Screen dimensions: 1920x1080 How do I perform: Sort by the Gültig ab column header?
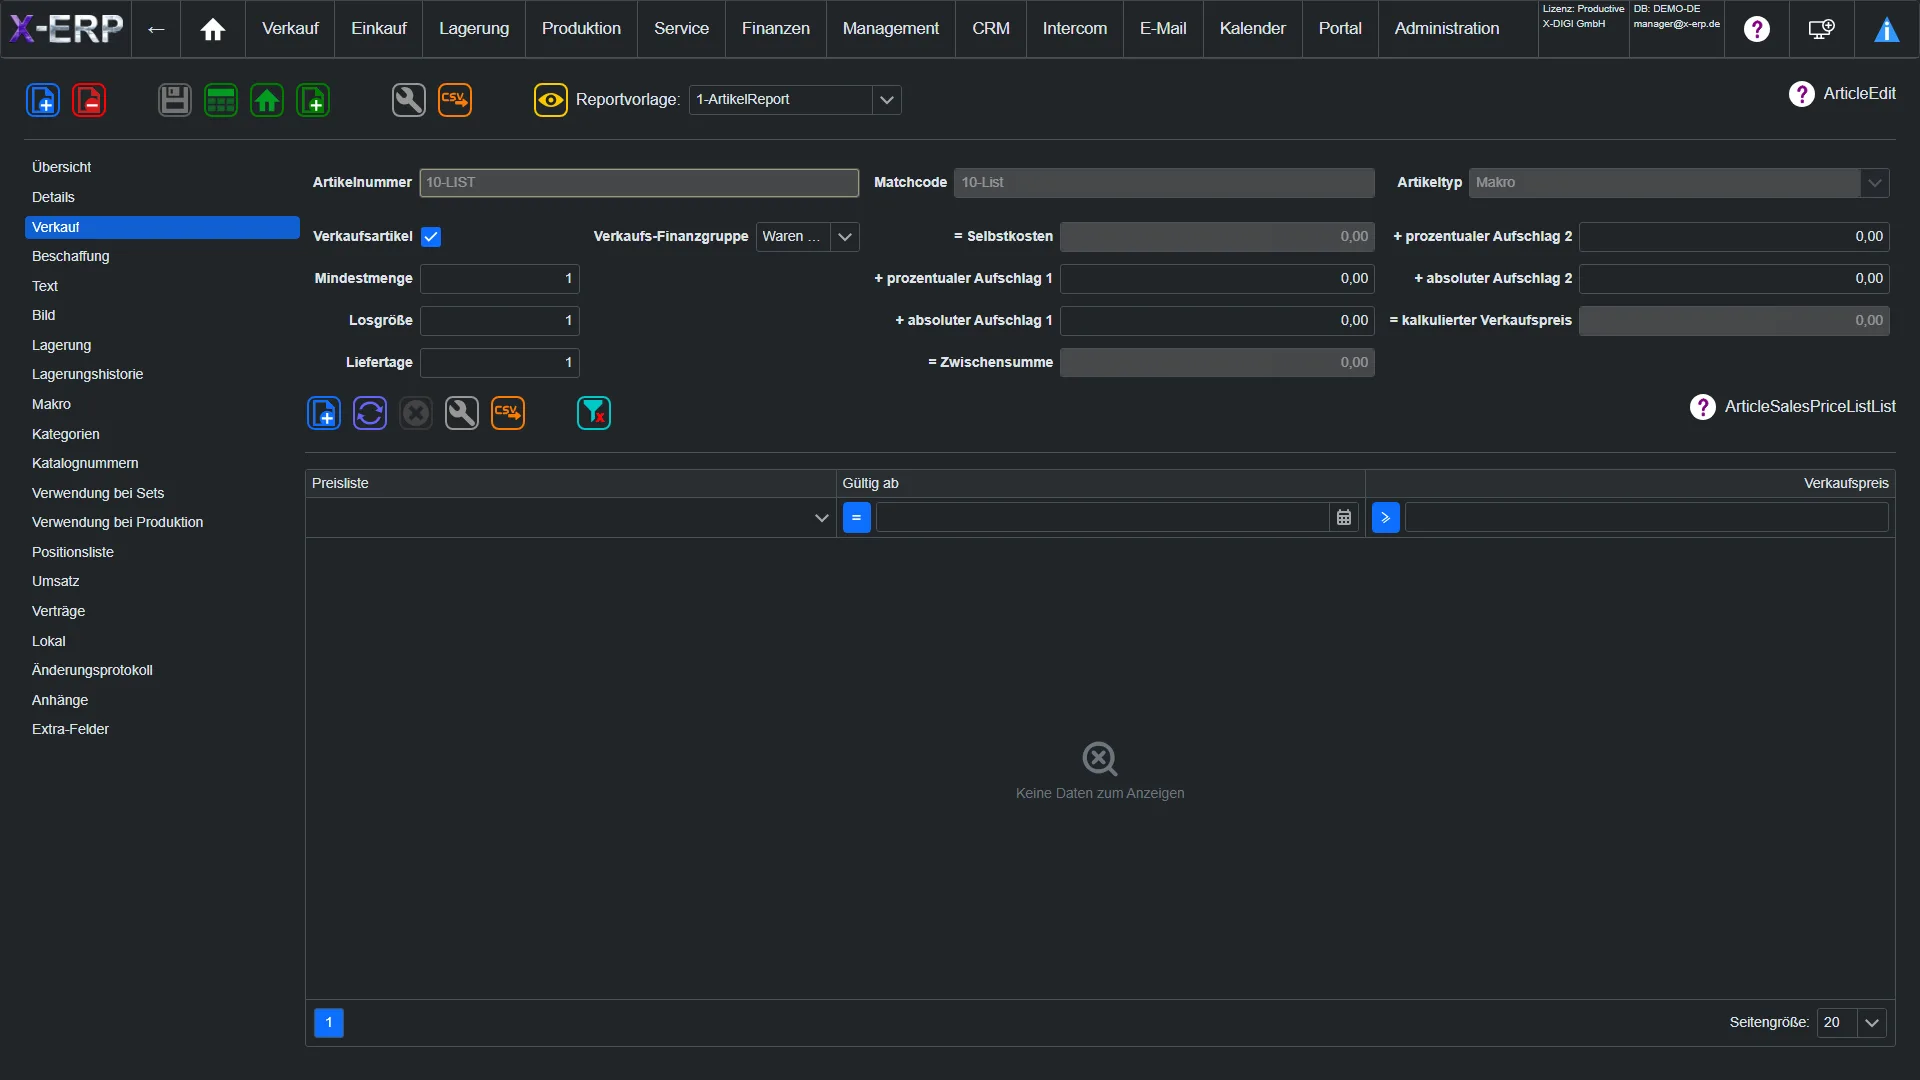tap(1100, 484)
